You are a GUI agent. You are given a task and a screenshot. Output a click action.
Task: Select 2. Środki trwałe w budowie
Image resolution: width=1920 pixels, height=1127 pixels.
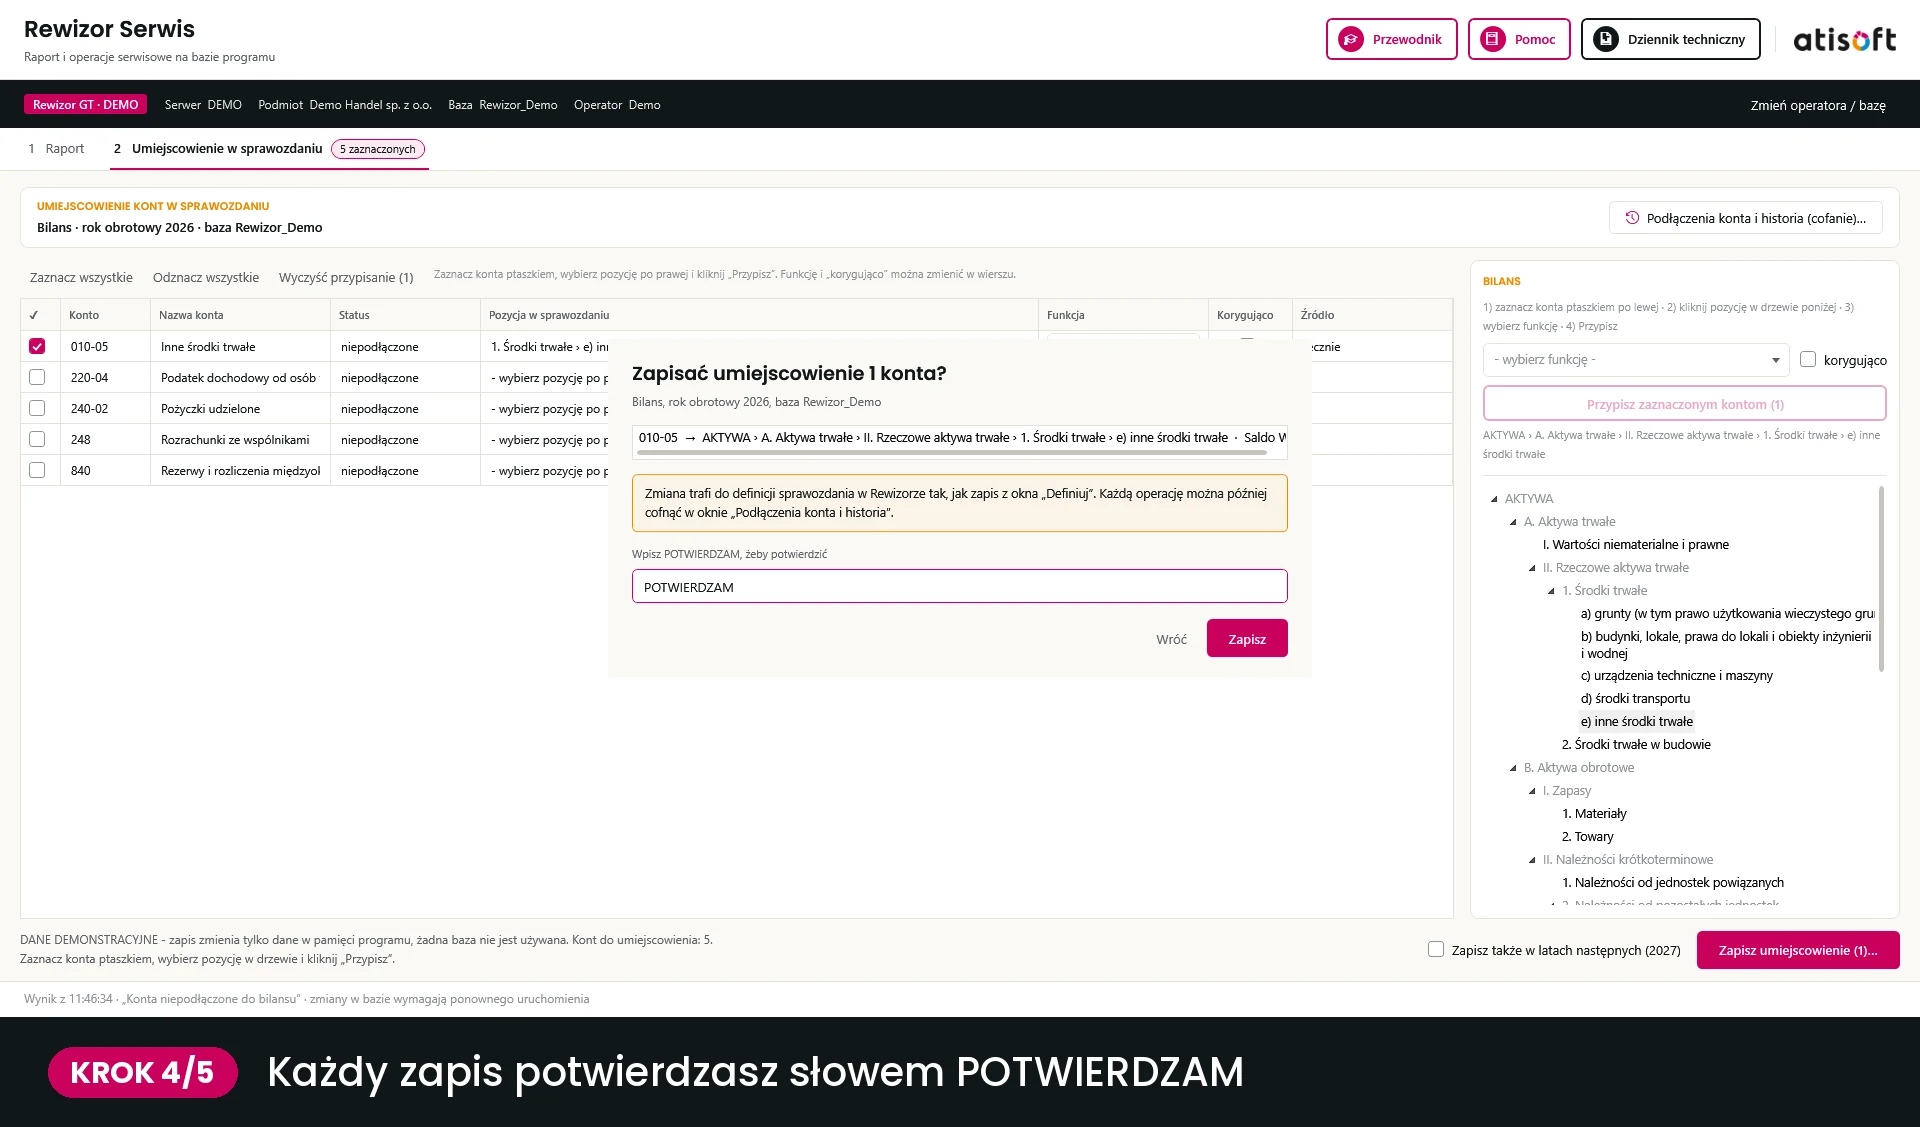pos(1636,745)
